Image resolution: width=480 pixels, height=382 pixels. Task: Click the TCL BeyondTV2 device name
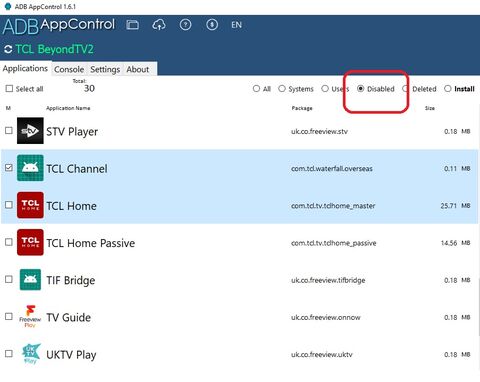coord(54,49)
